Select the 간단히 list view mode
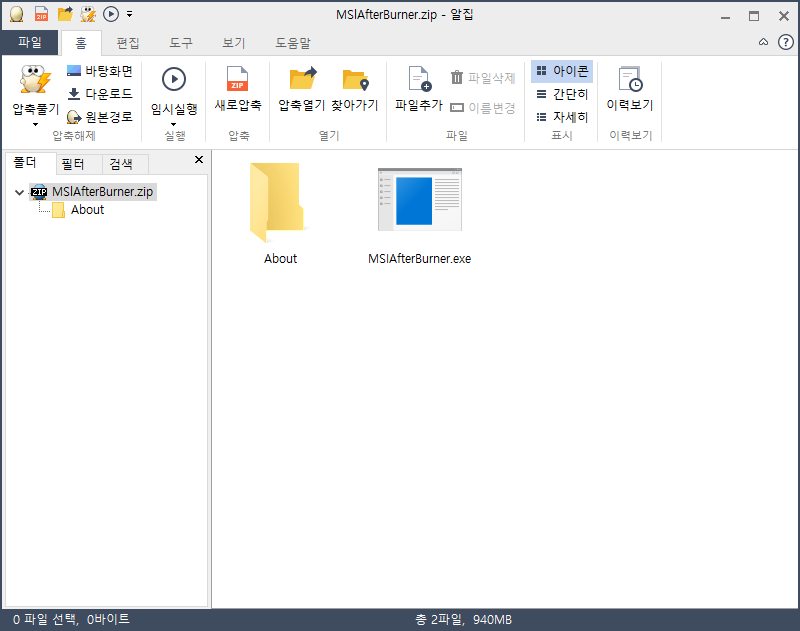 click(562, 94)
